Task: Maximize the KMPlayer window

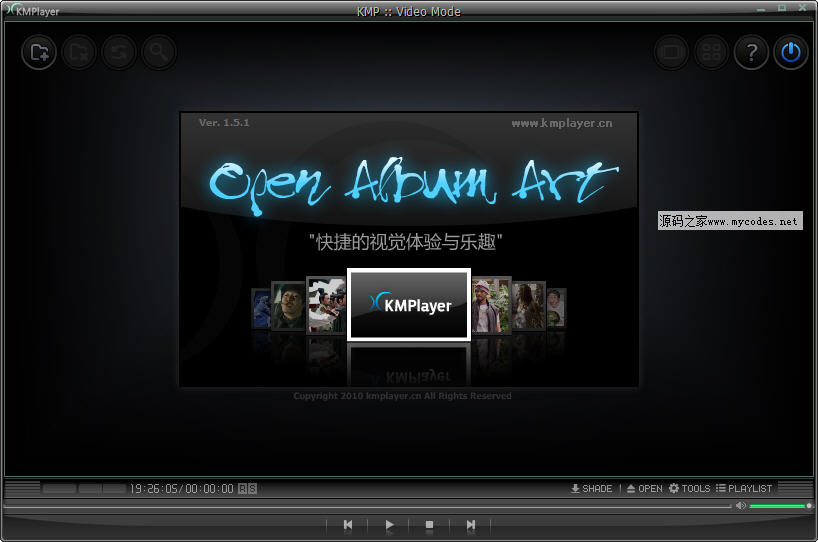Action: click(x=781, y=8)
